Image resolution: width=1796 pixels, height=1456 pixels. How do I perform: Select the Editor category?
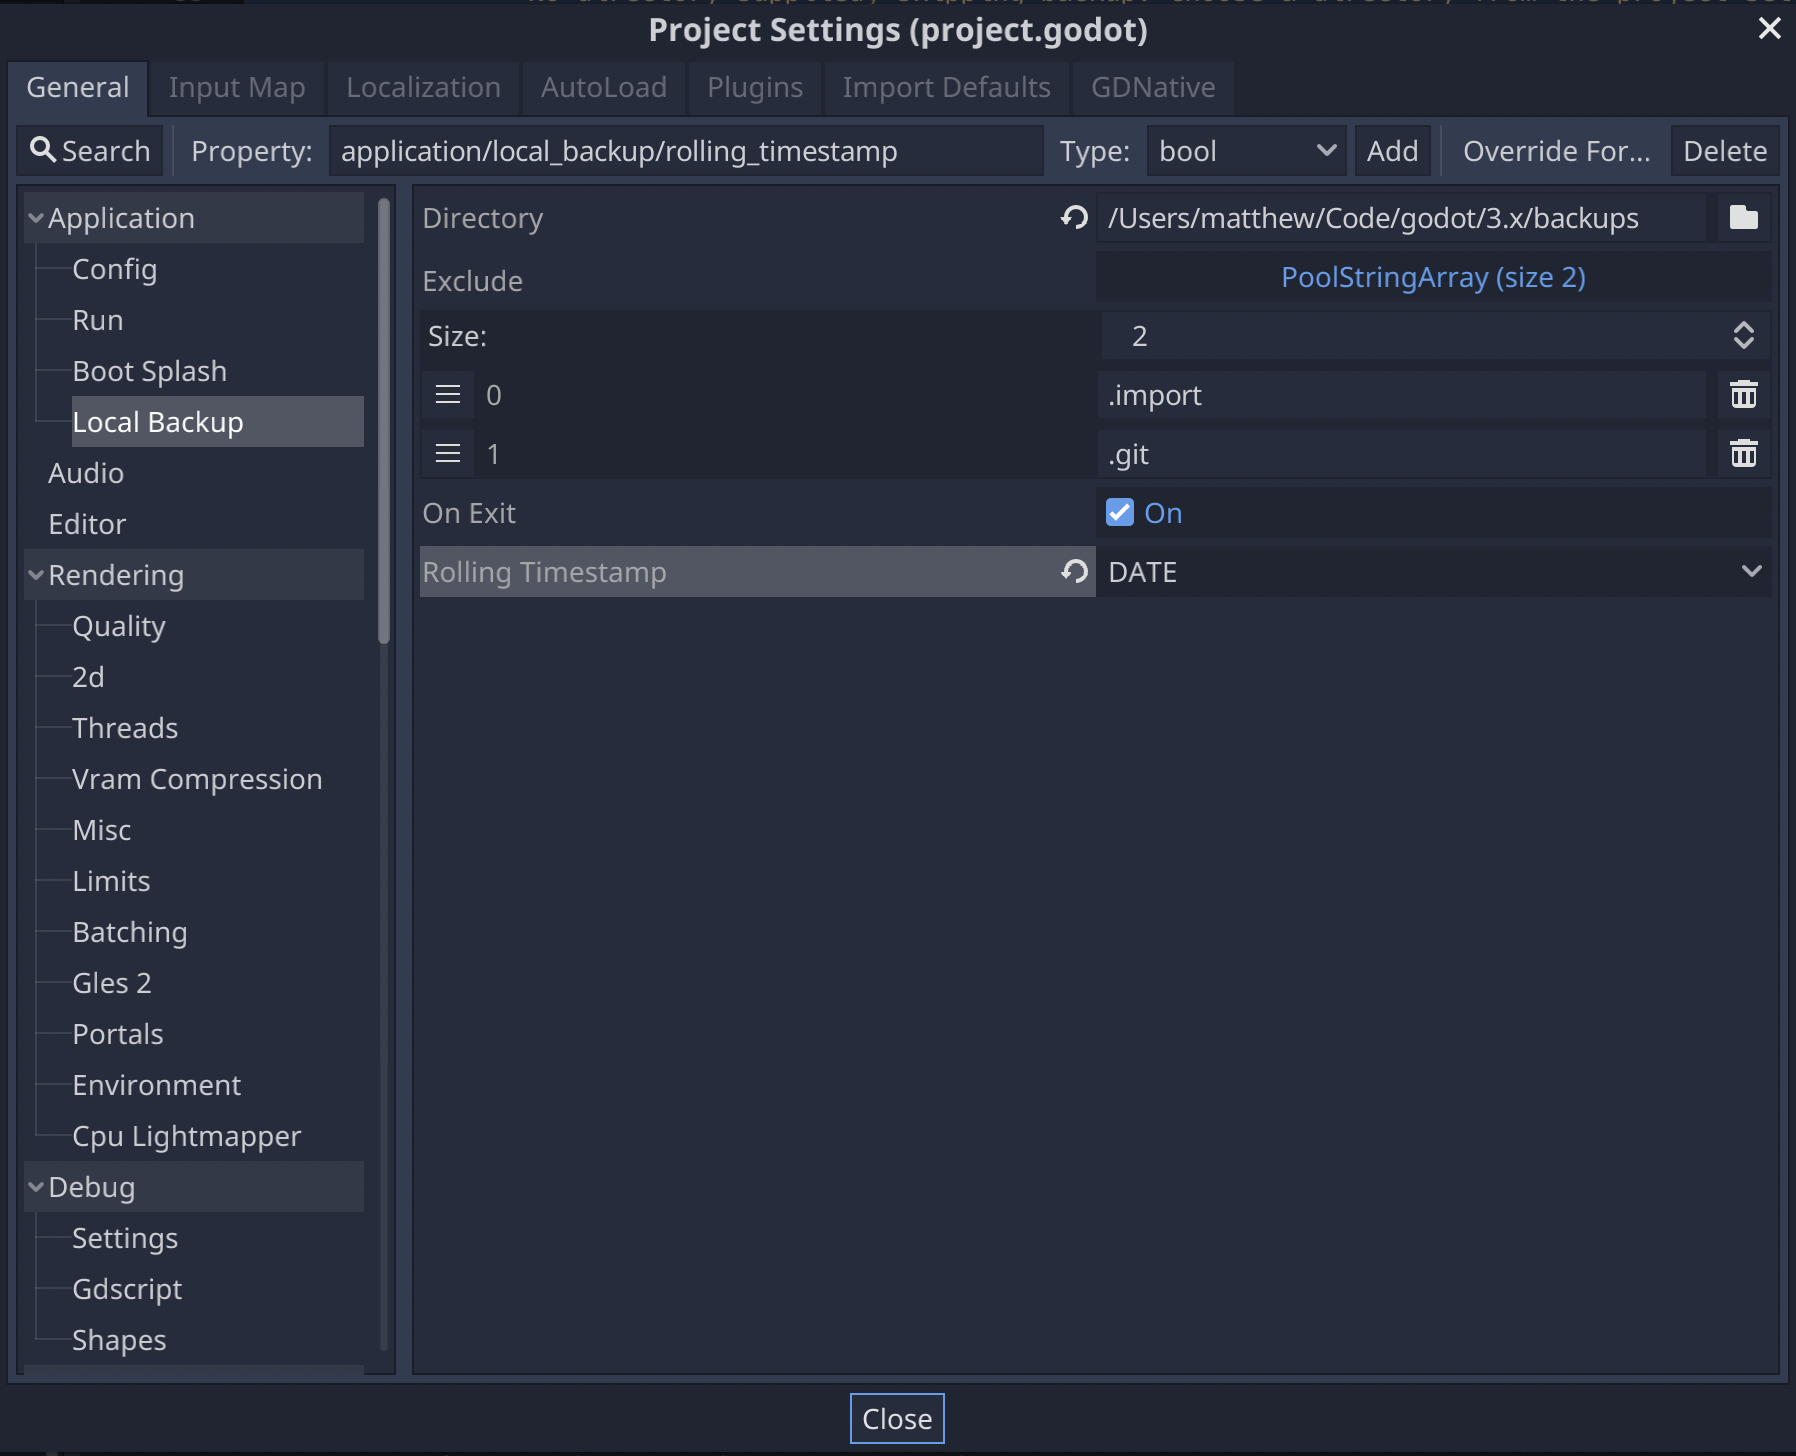point(87,524)
